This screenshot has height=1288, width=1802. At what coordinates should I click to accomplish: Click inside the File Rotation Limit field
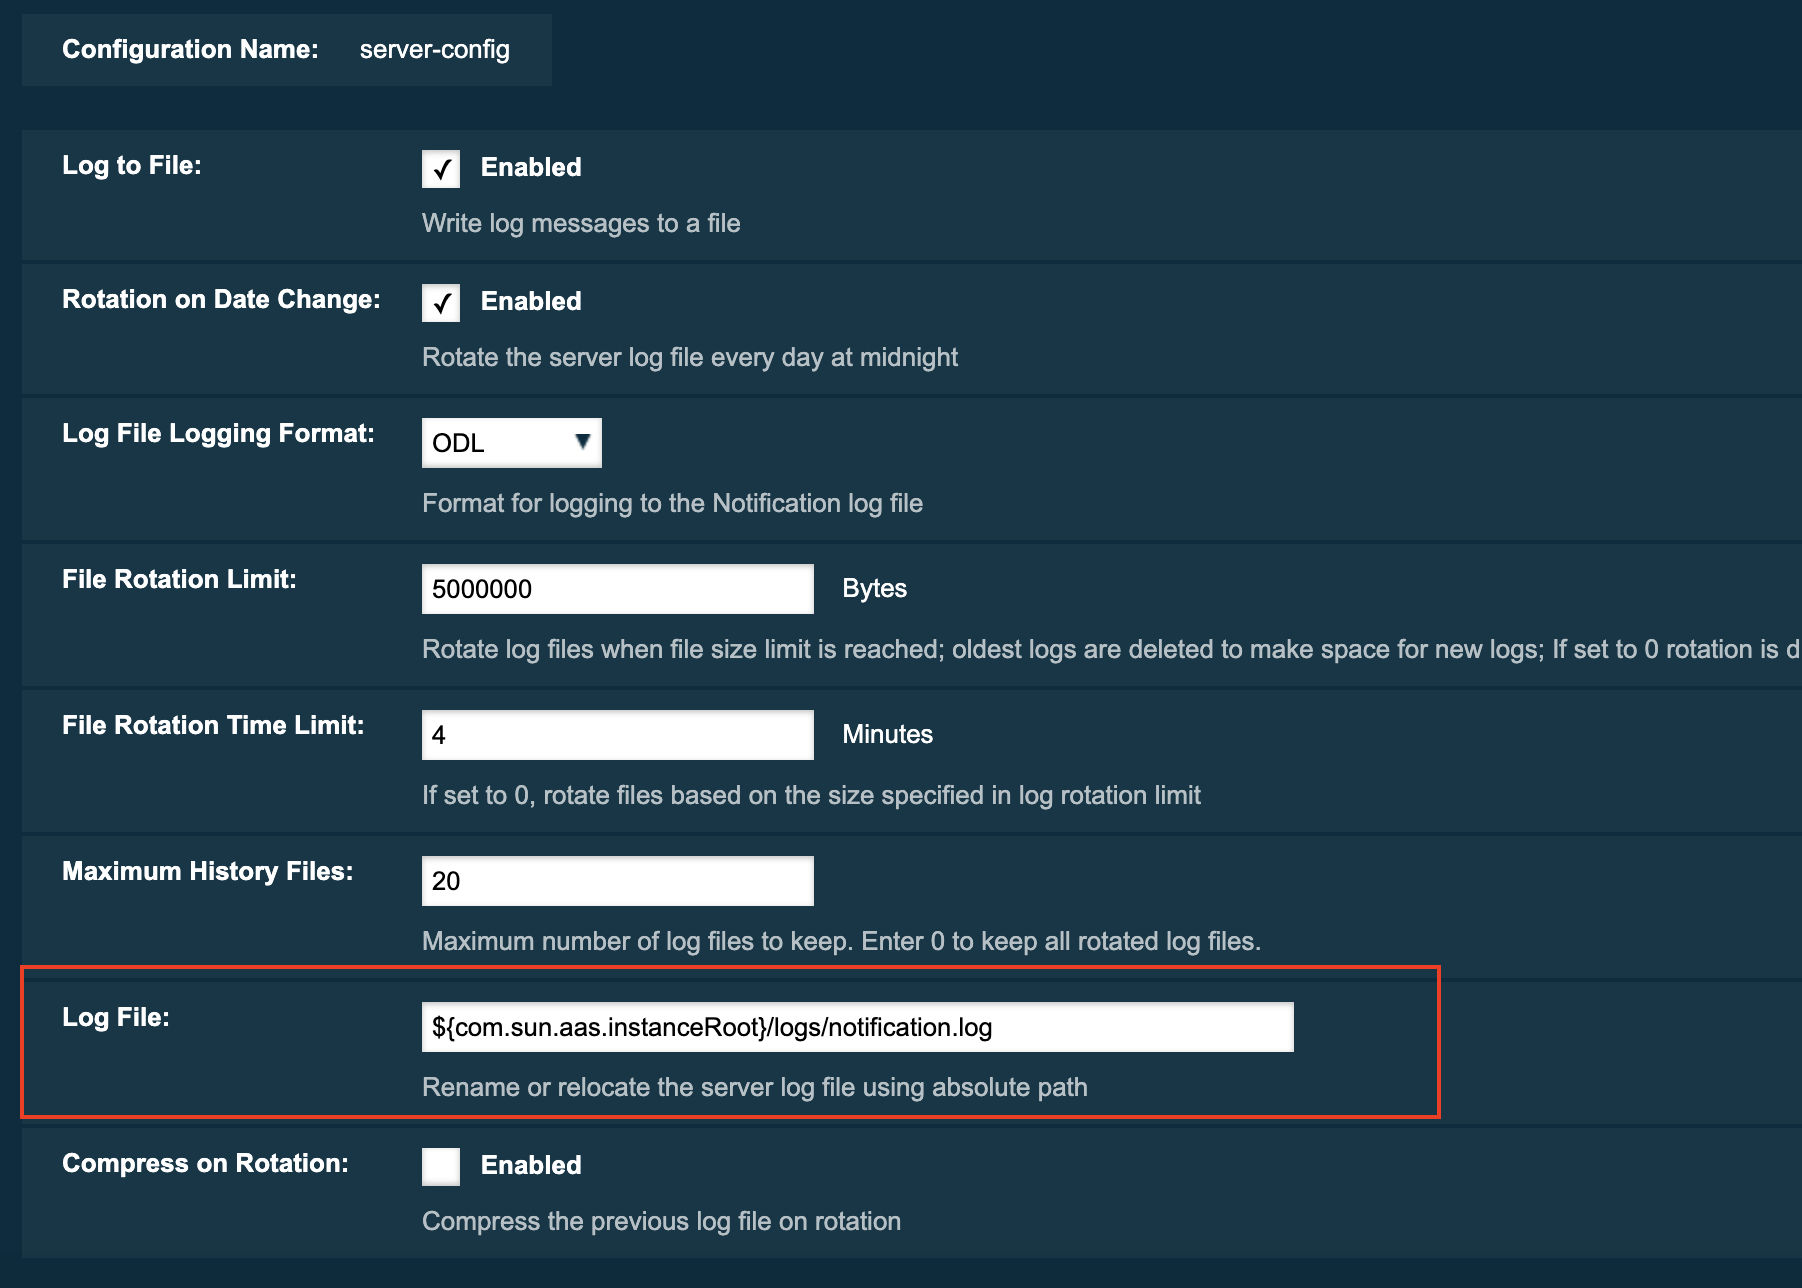(617, 589)
